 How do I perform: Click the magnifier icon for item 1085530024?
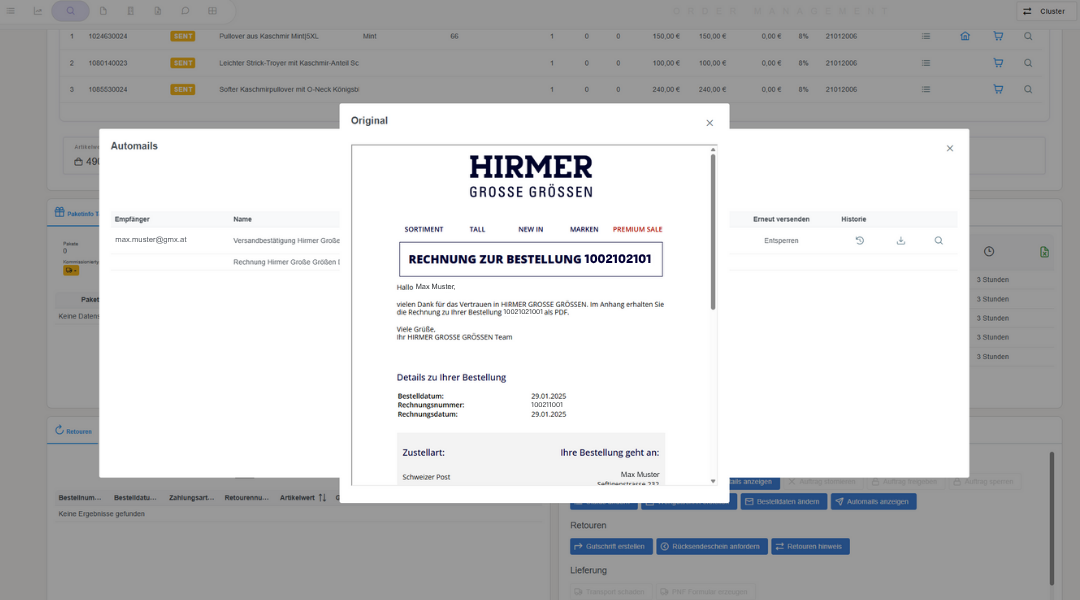point(1028,90)
